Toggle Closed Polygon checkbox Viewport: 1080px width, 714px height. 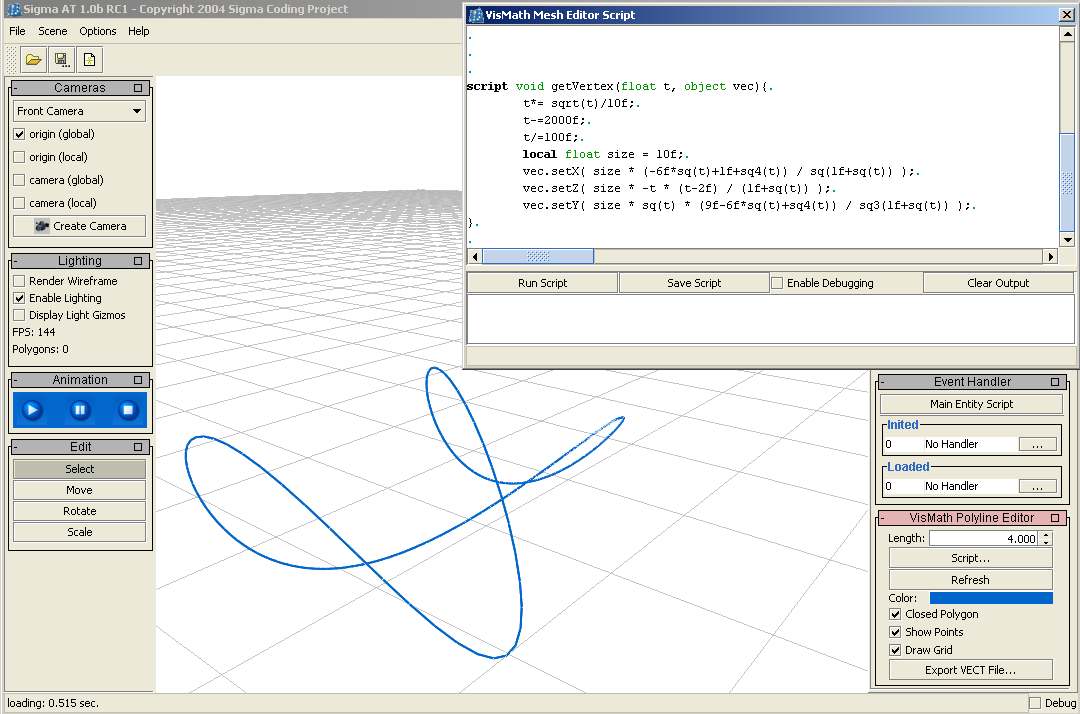[895, 614]
